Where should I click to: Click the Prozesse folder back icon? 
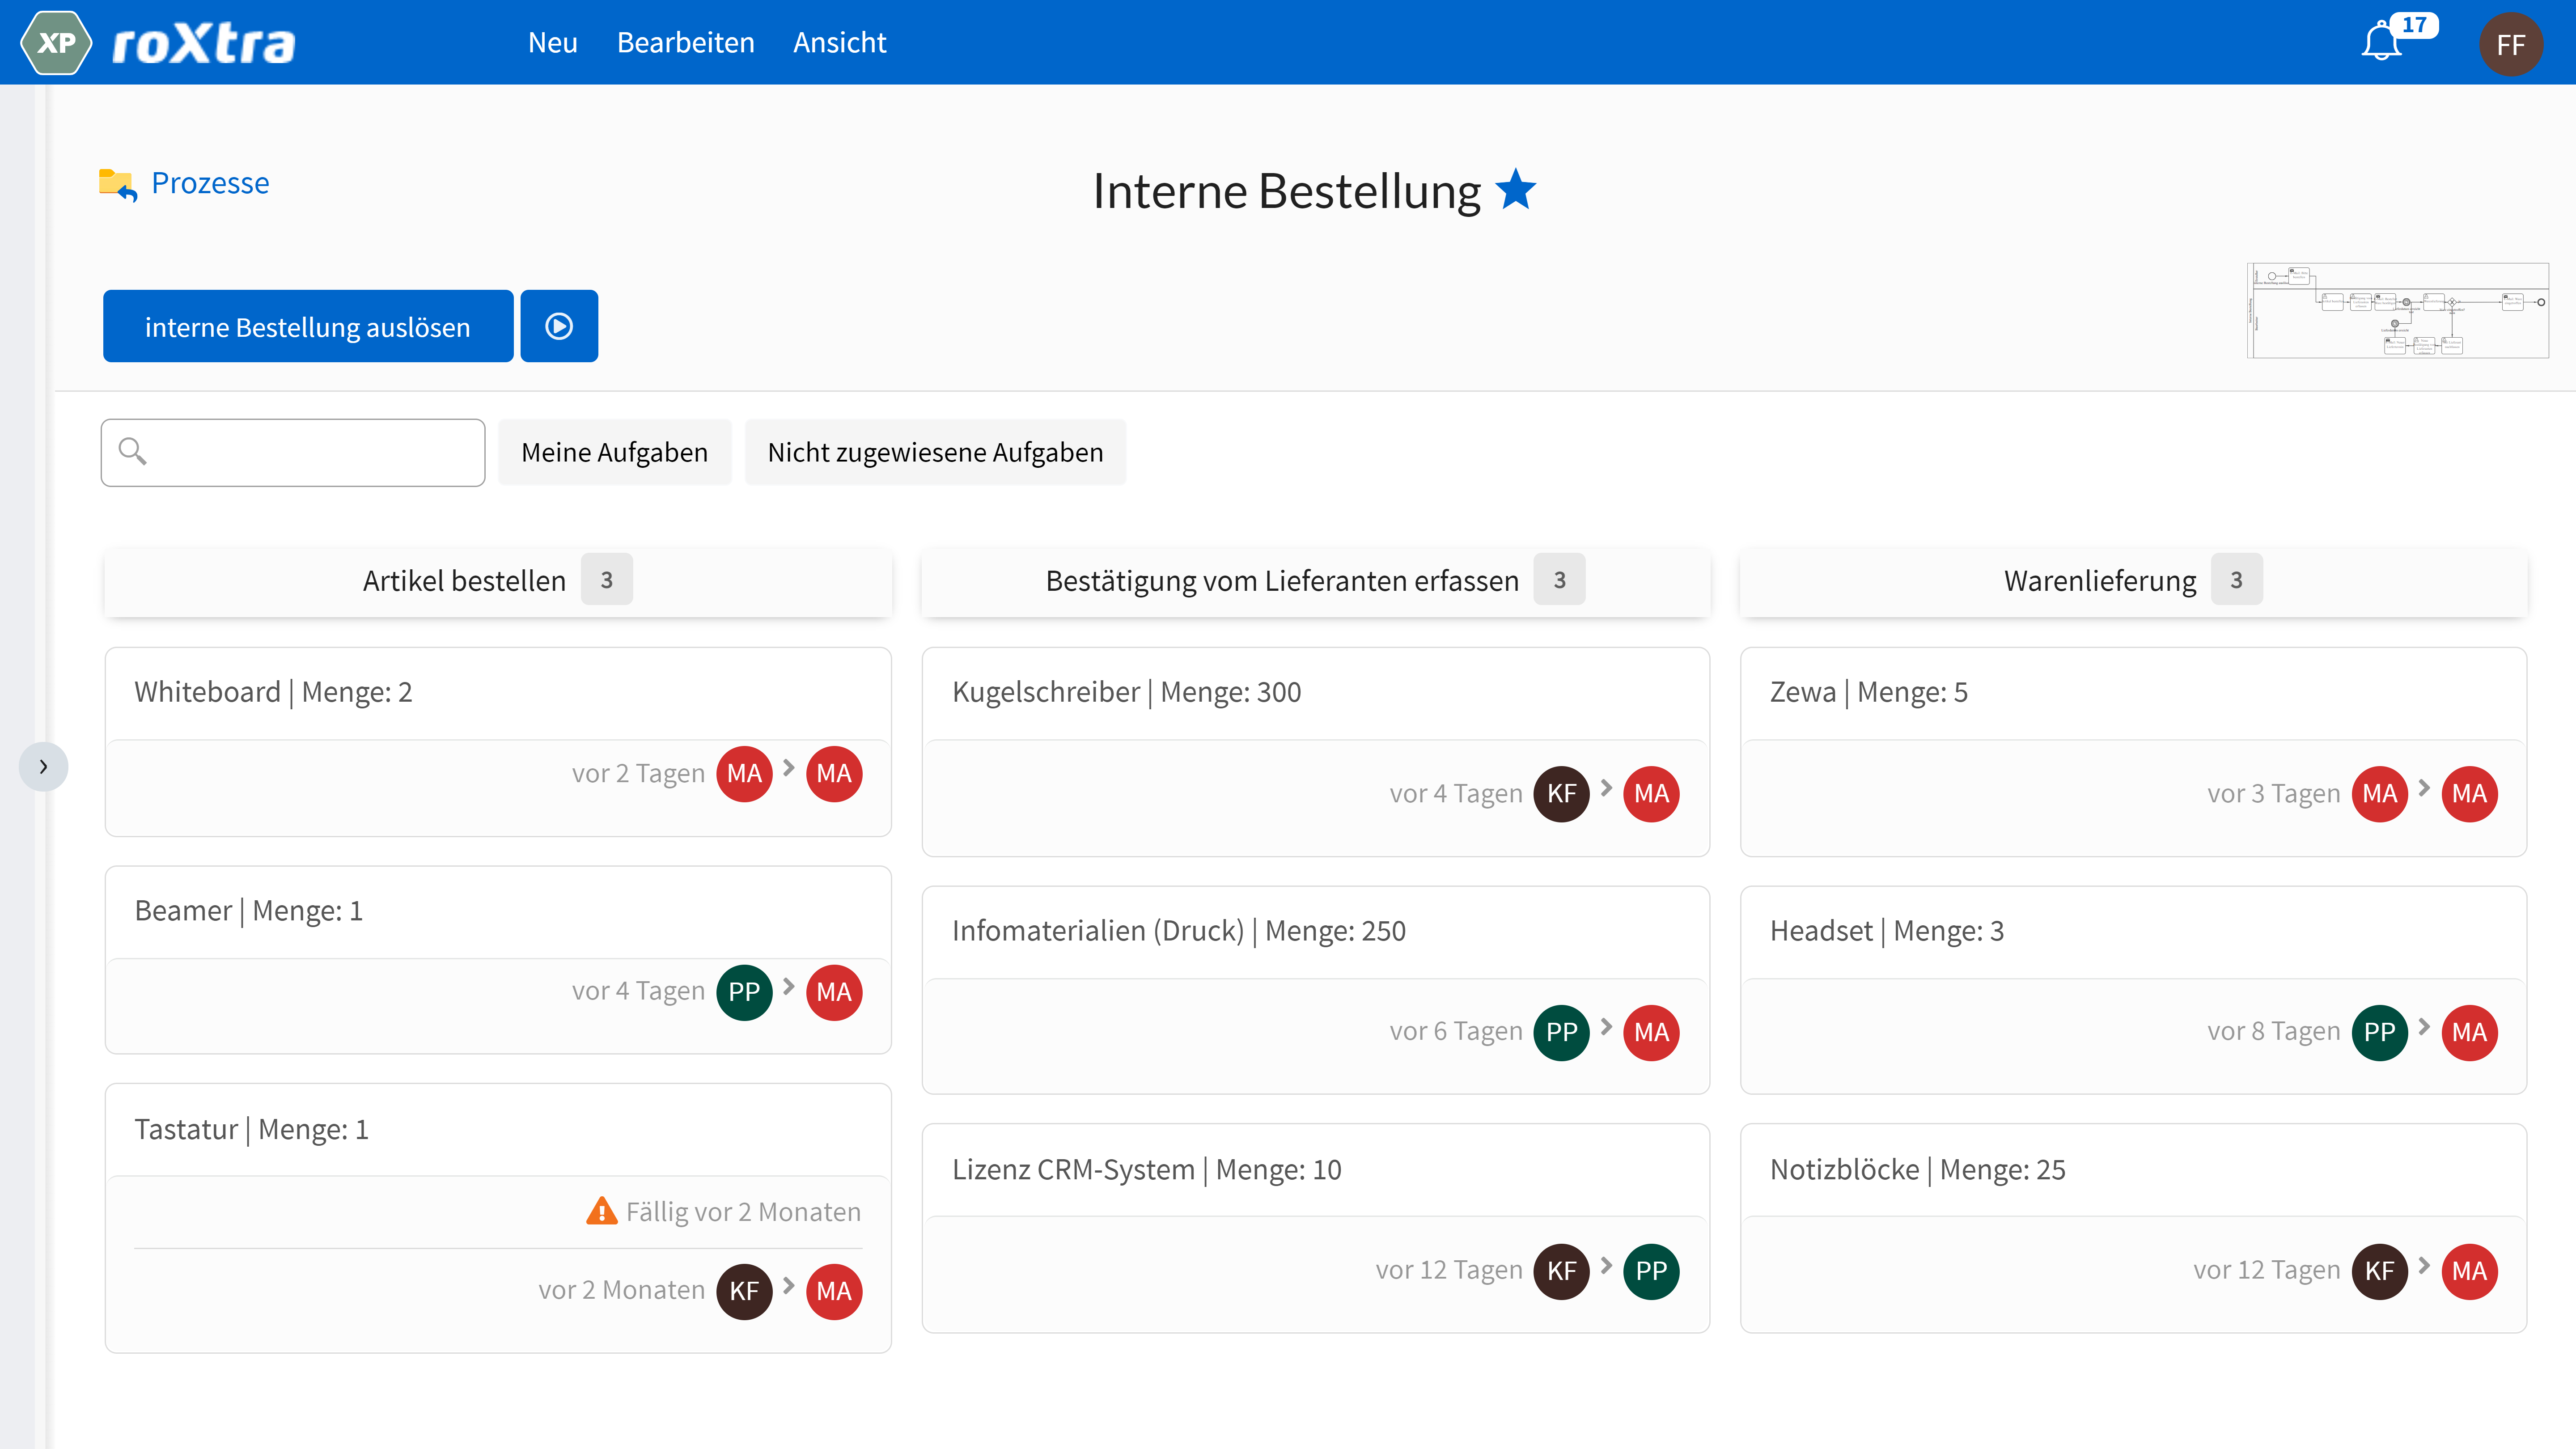pos(118,184)
